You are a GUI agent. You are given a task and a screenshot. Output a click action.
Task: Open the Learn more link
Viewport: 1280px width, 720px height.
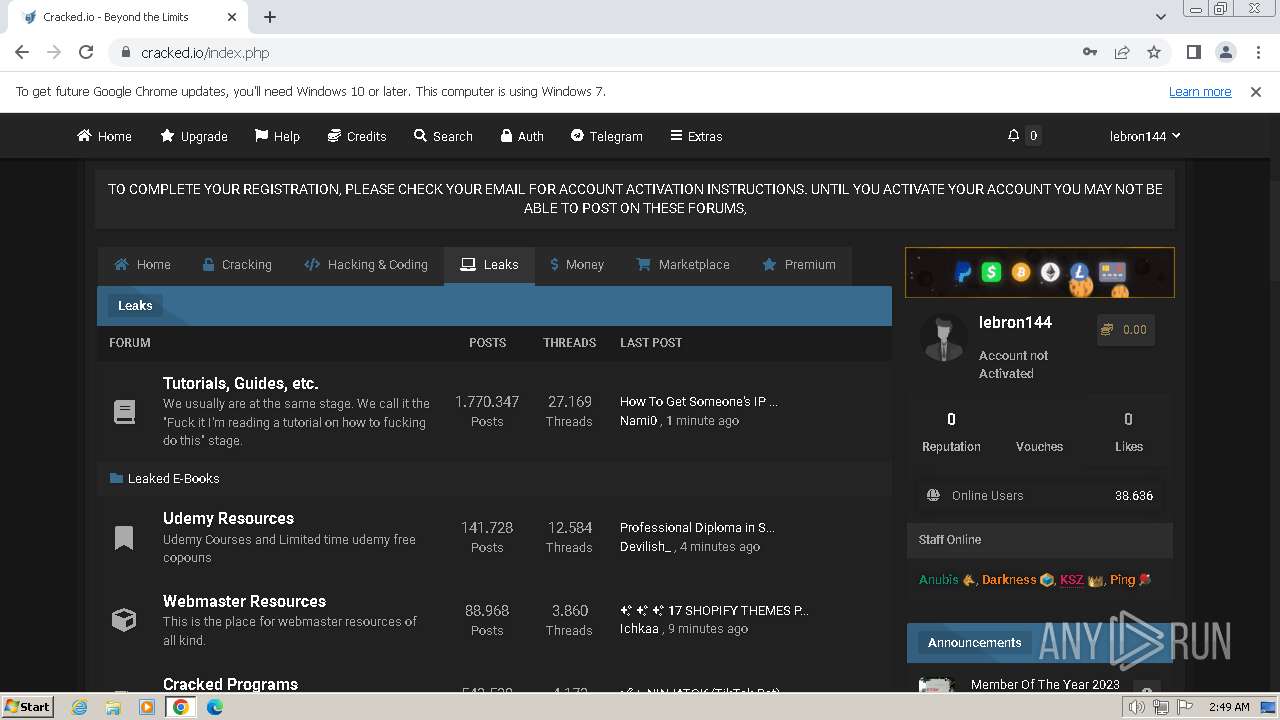(x=1200, y=91)
